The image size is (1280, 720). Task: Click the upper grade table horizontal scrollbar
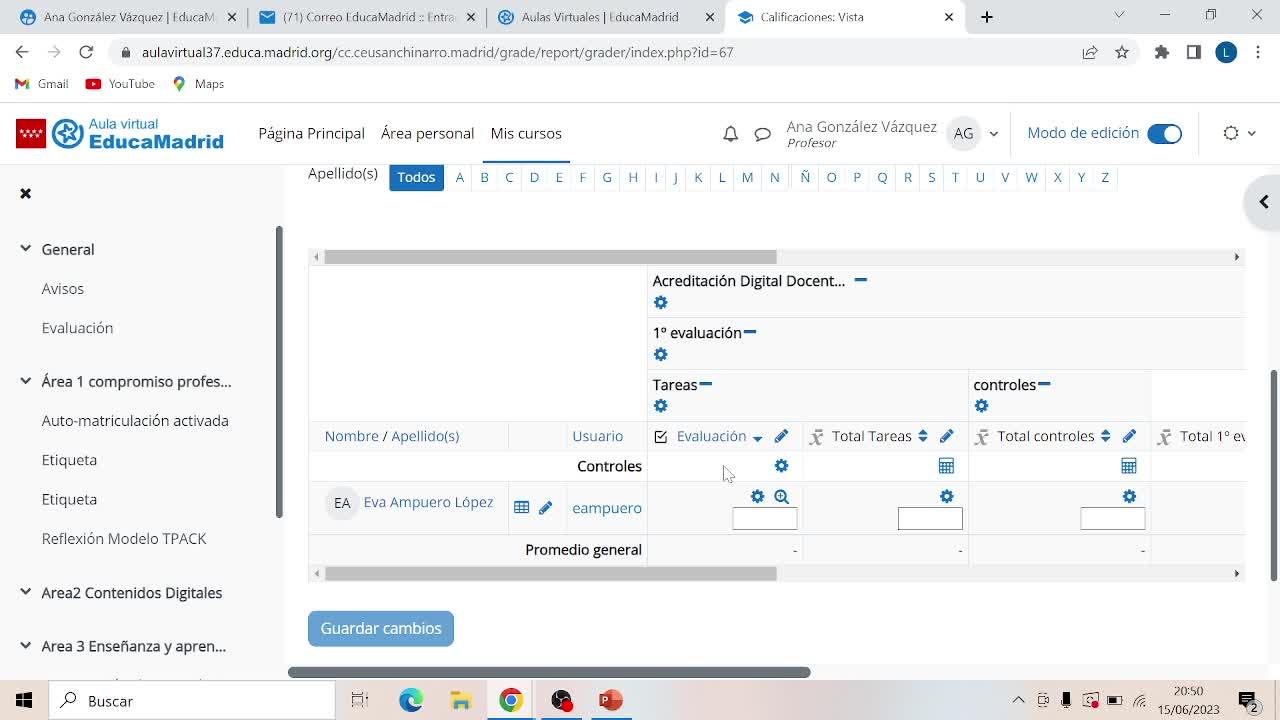[x=550, y=257]
